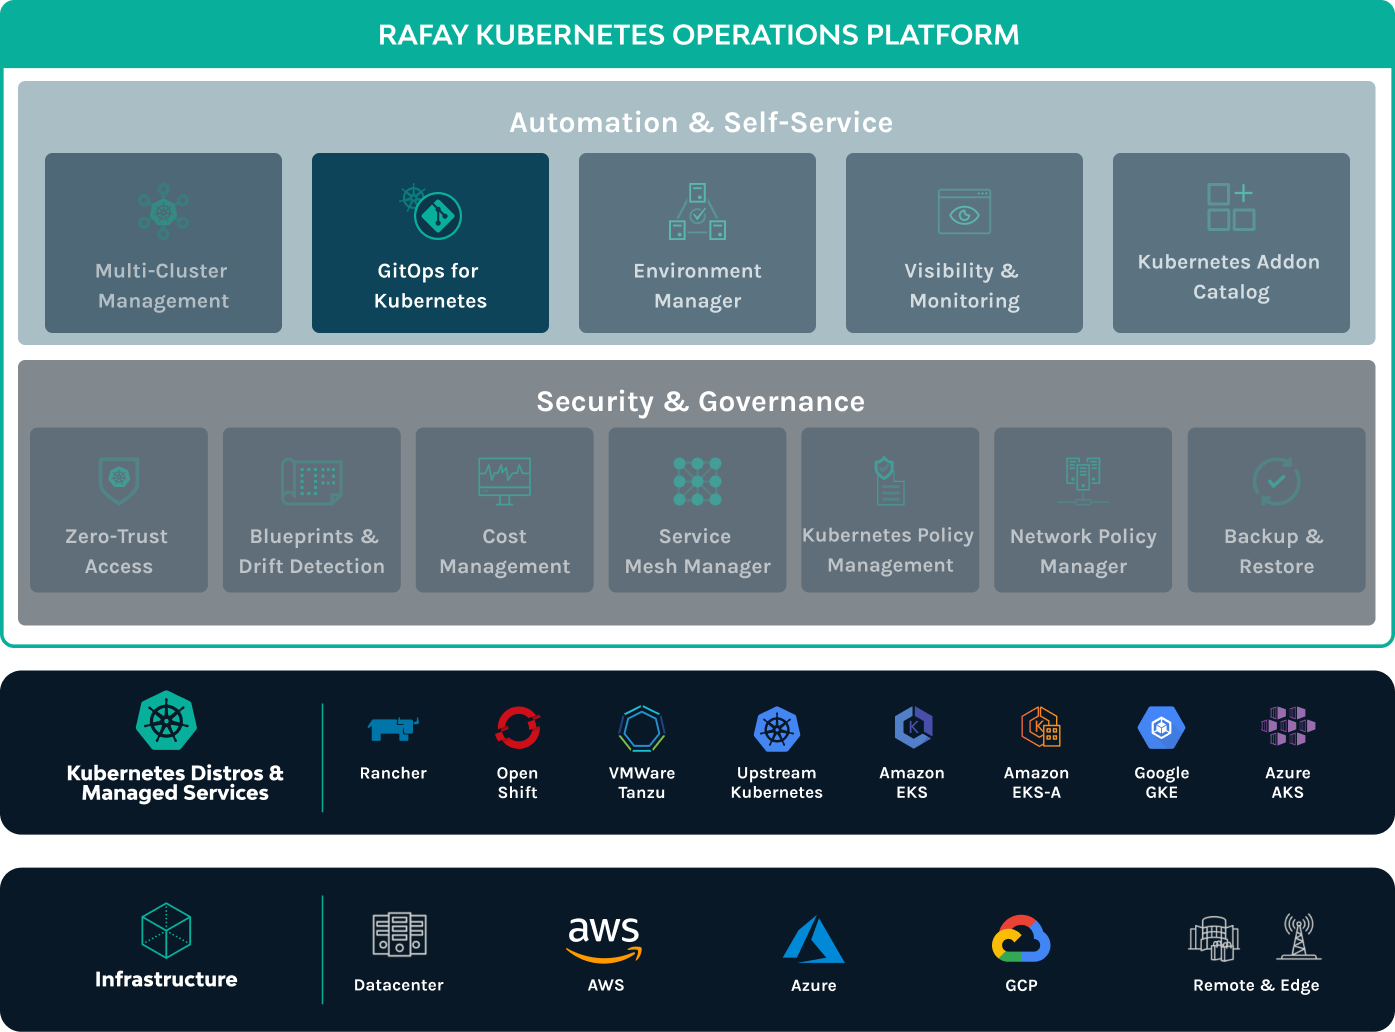
Task: Click the Azure AKS text label
Action: pyautogui.click(x=1288, y=783)
